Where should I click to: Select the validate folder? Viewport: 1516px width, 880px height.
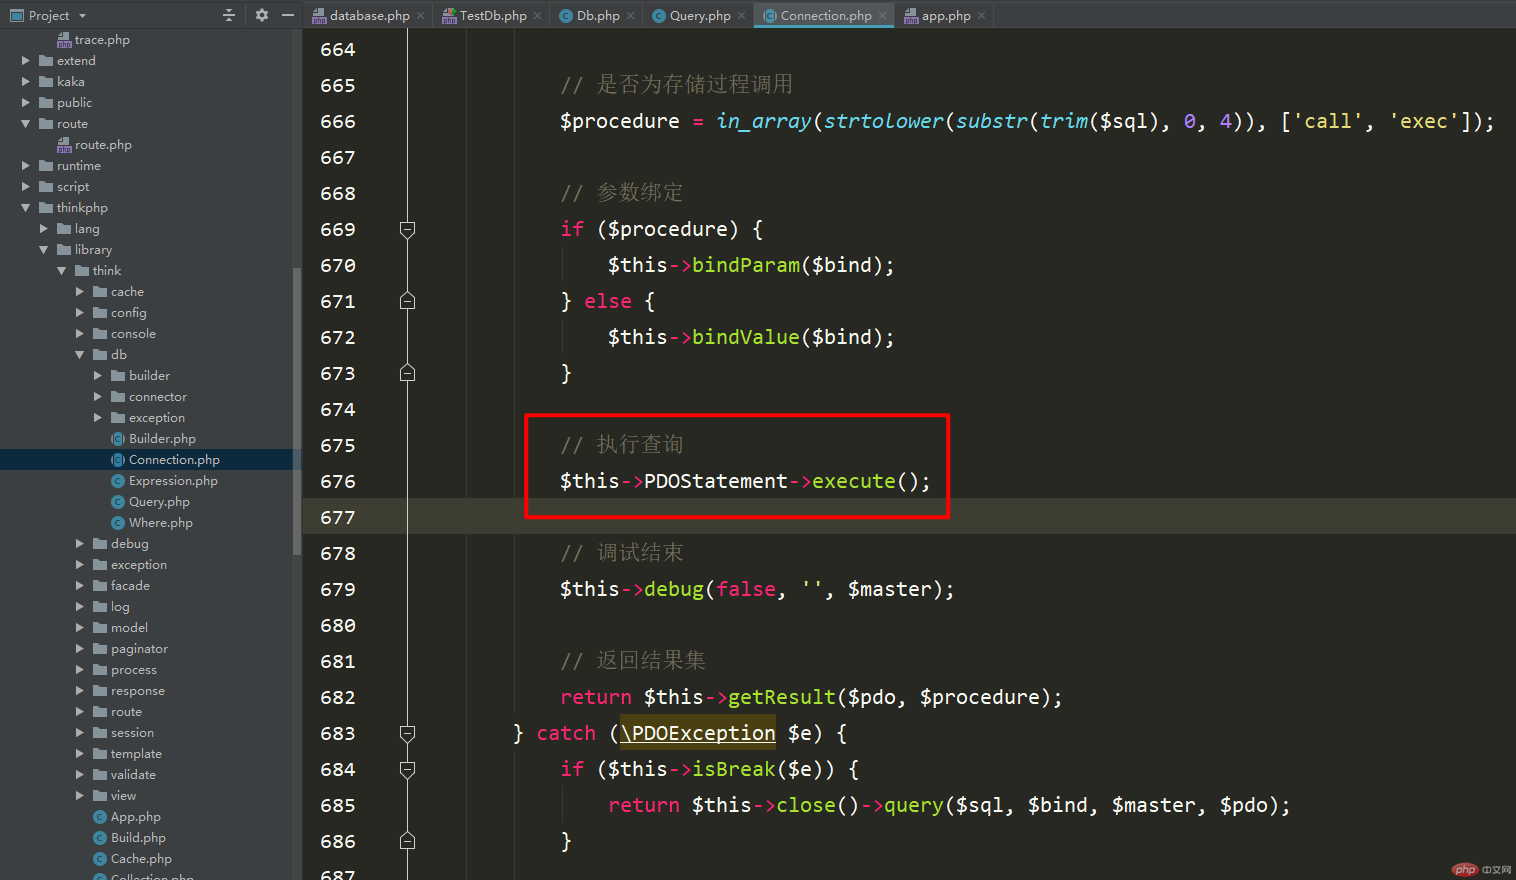133,775
